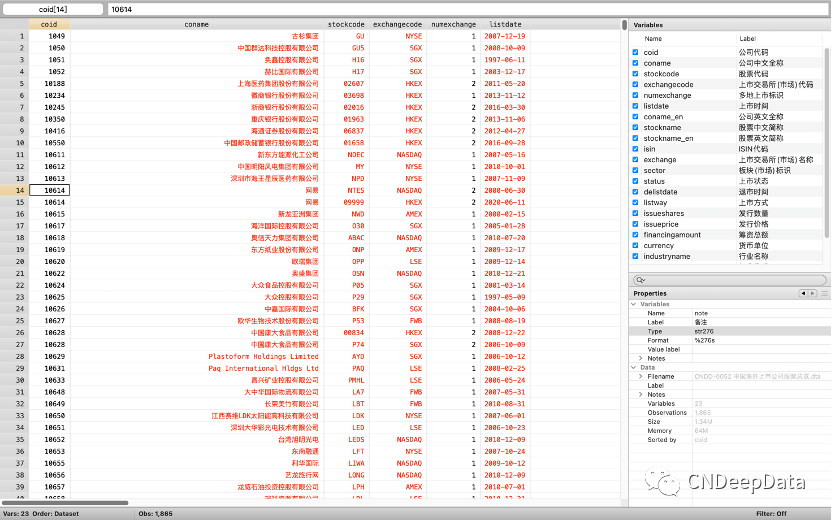This screenshot has width=832, height=520.
Task: Click Vars: 23 in status bar
Action: (x=15, y=514)
